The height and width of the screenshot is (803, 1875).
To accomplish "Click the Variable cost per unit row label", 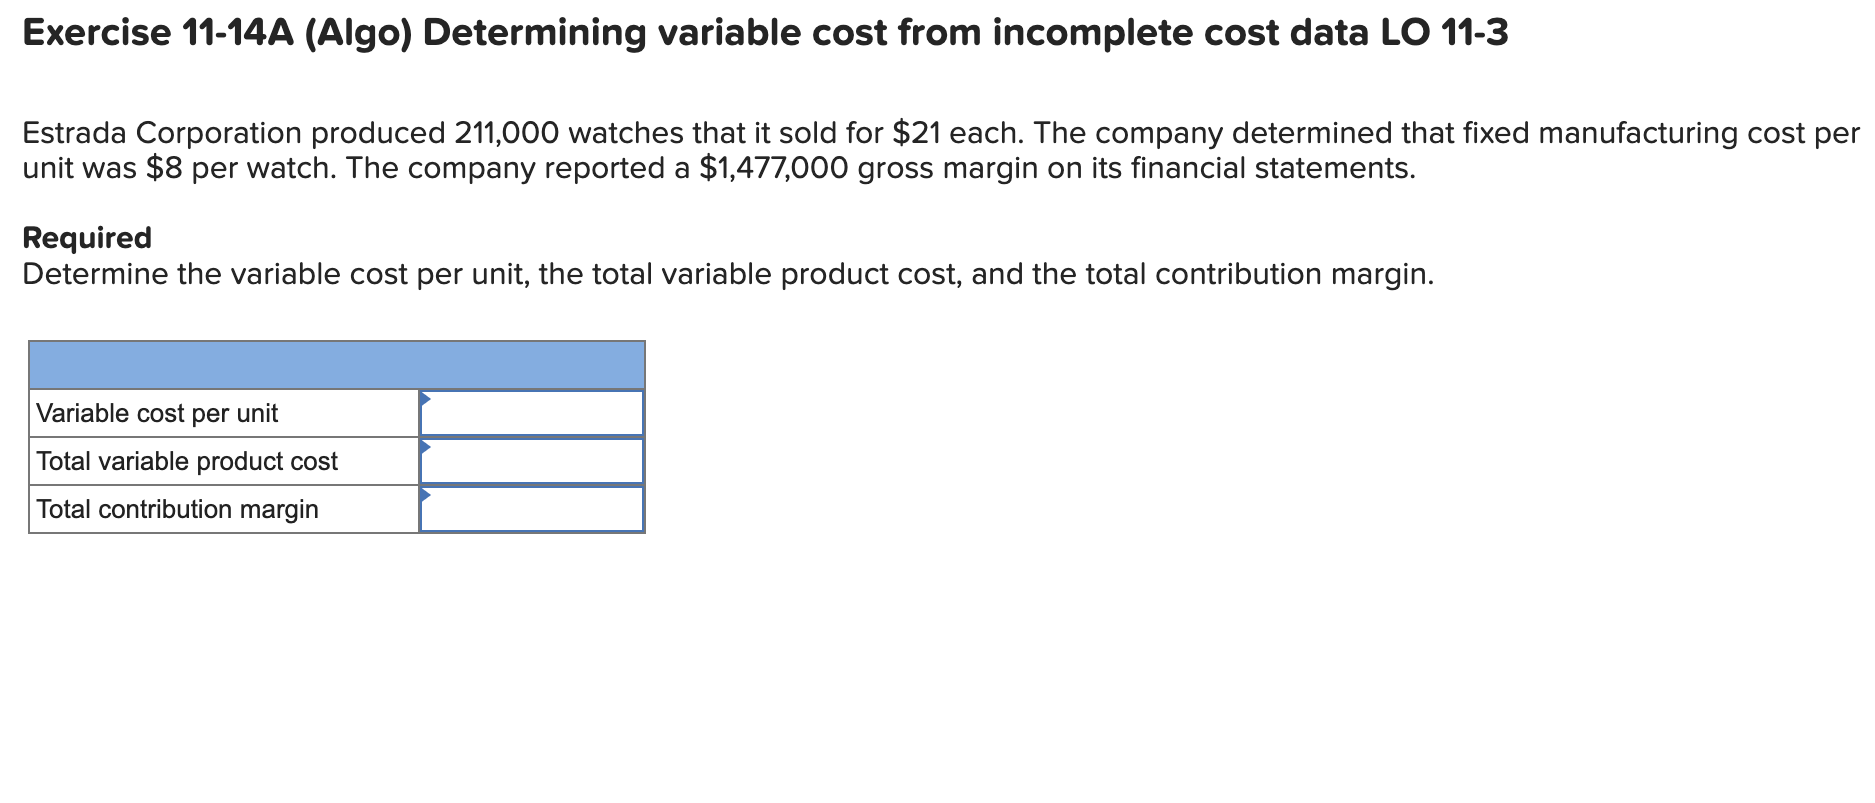I will (157, 412).
